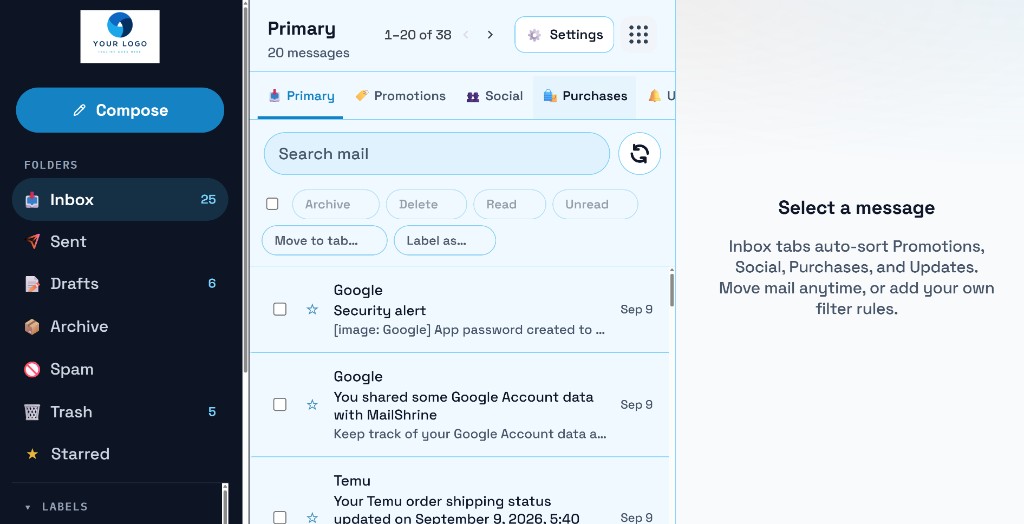Mark selected as Read
Viewport: 1024px width, 524px height.
point(509,205)
